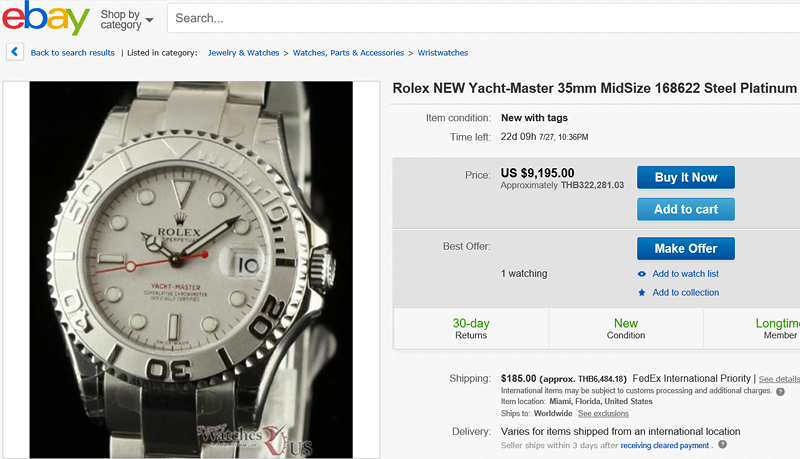800x459 pixels.
Task: Click in the Search field
Action: coord(480,18)
